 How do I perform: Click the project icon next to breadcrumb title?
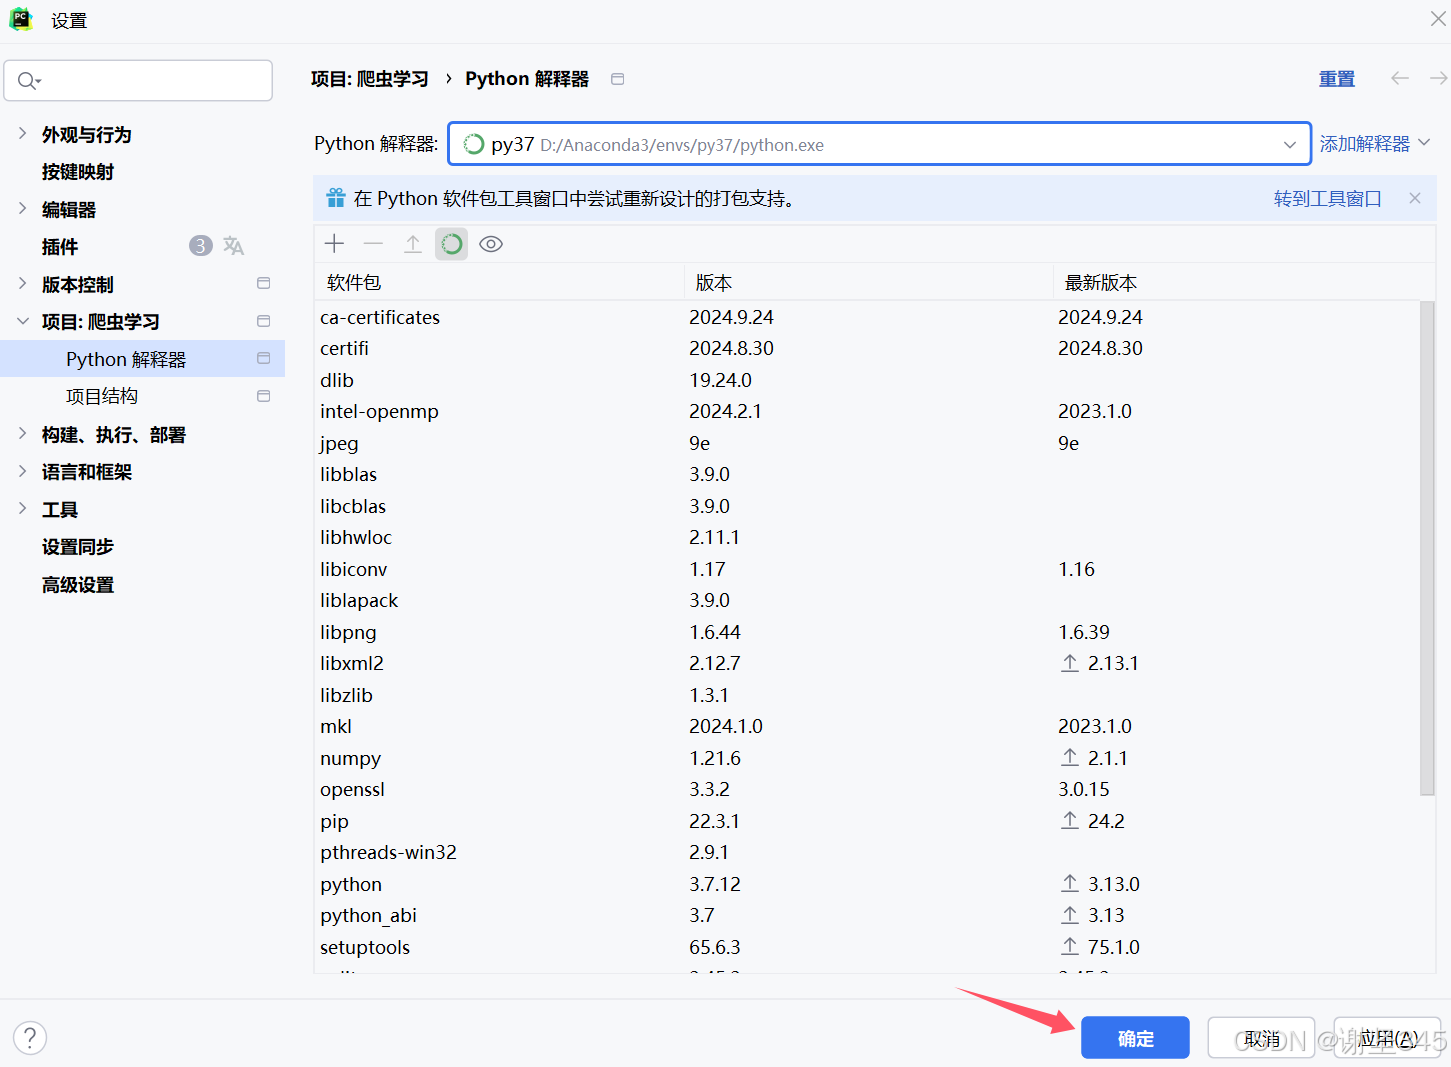618,79
